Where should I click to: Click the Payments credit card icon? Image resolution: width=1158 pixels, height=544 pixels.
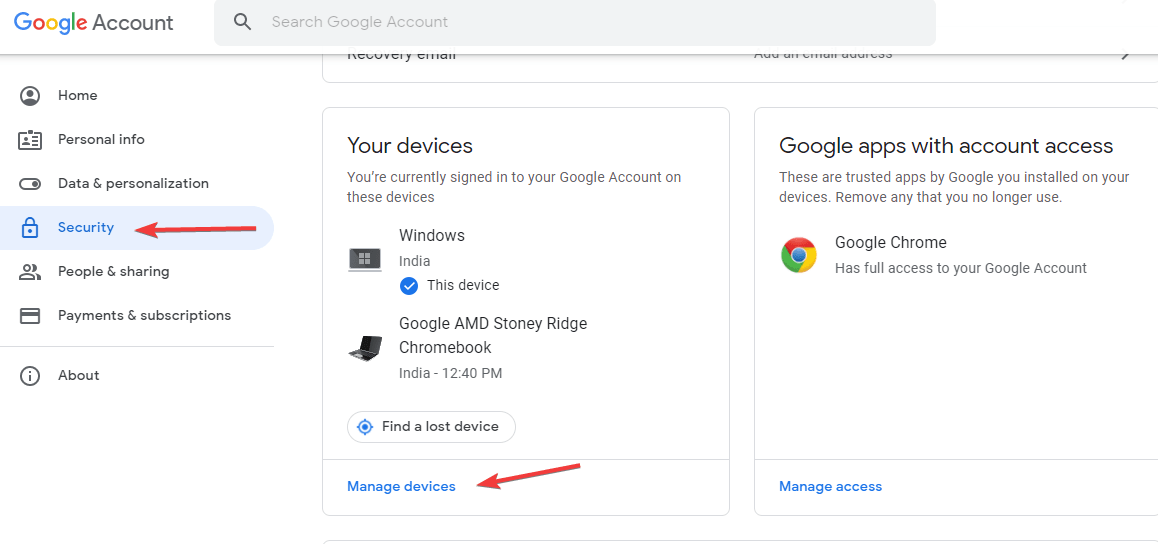[x=30, y=316]
